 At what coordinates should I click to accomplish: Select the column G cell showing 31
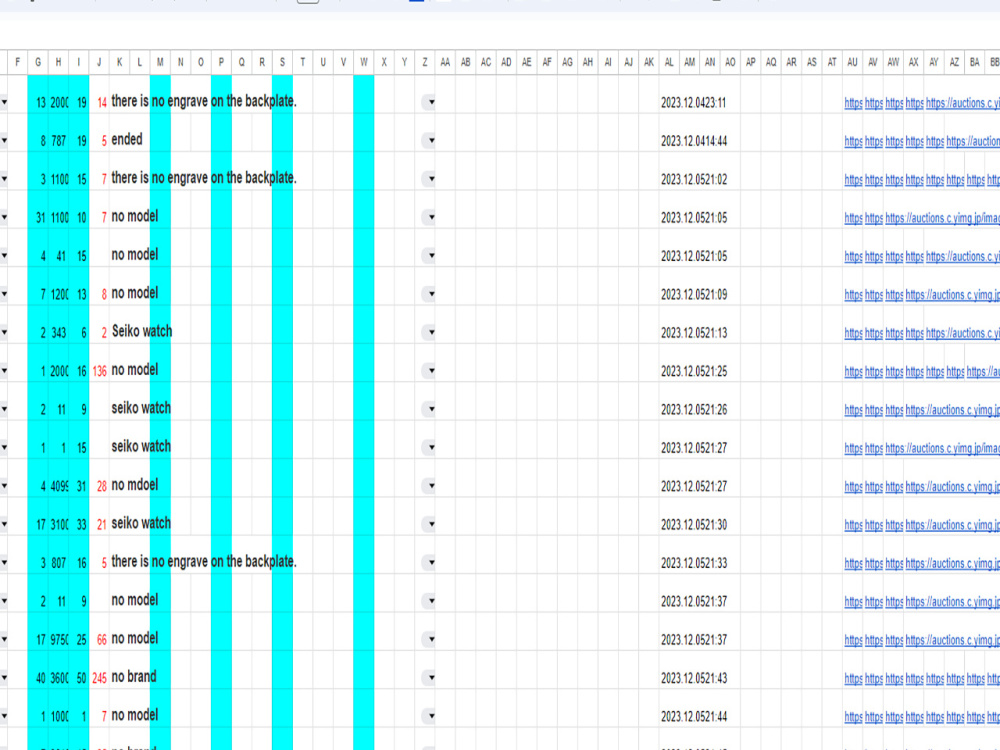coord(40,217)
